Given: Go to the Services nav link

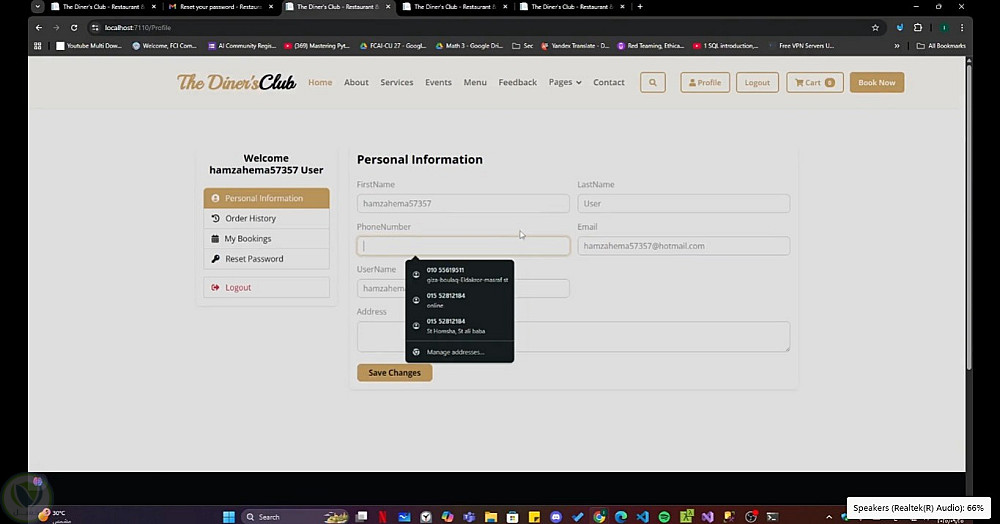Looking at the screenshot, I should click(397, 82).
